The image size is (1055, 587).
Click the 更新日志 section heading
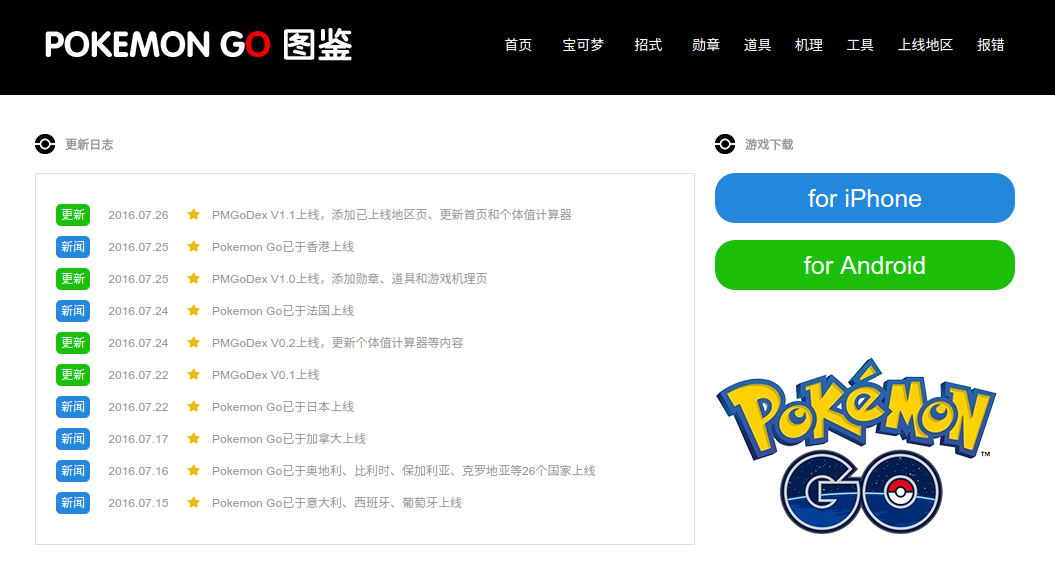tap(89, 145)
